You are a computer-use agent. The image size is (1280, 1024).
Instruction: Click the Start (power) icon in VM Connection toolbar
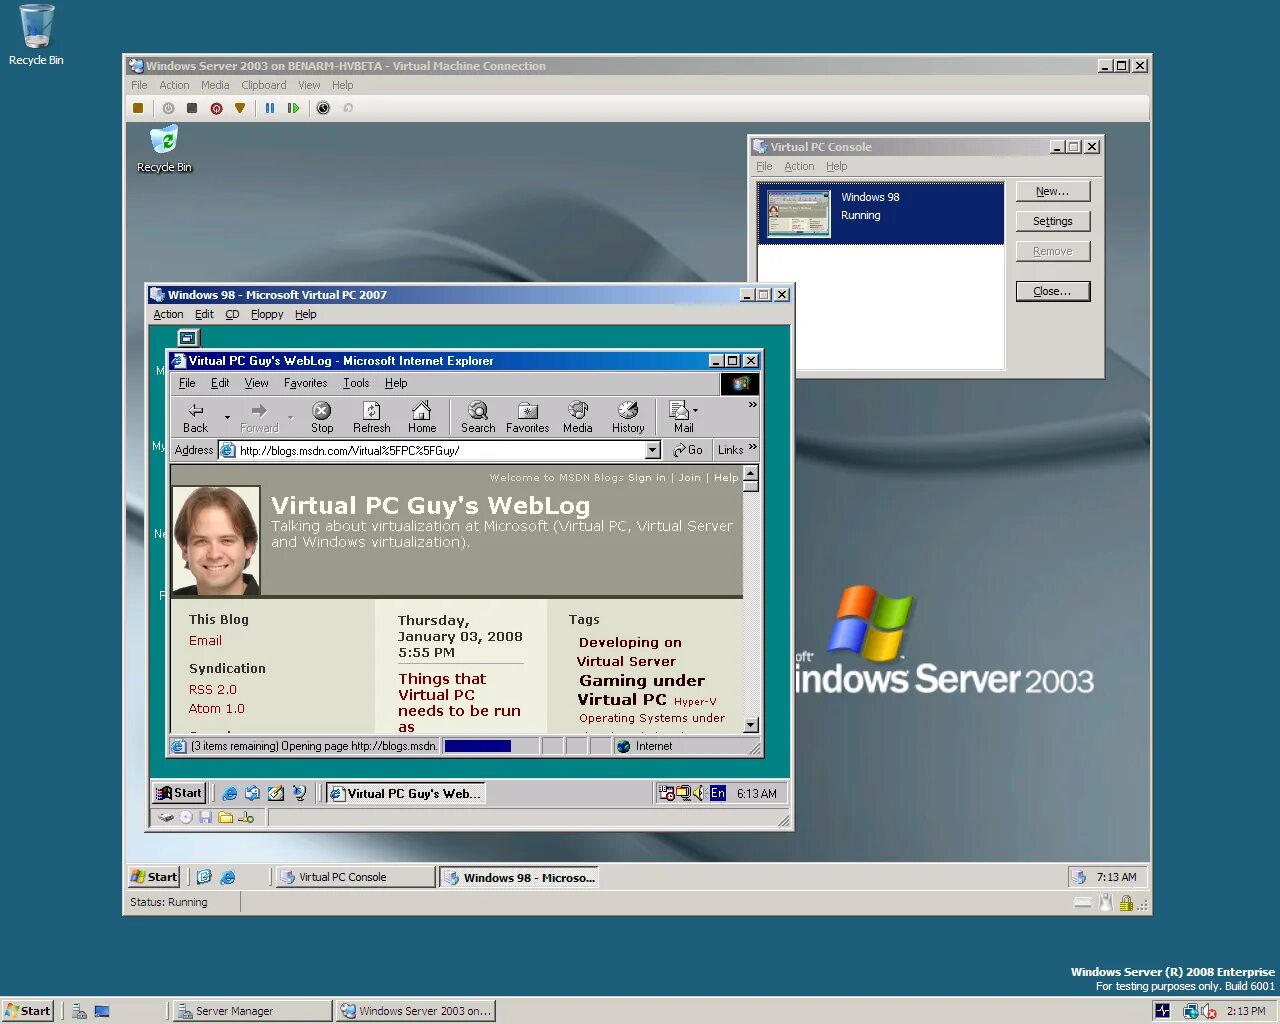168,108
